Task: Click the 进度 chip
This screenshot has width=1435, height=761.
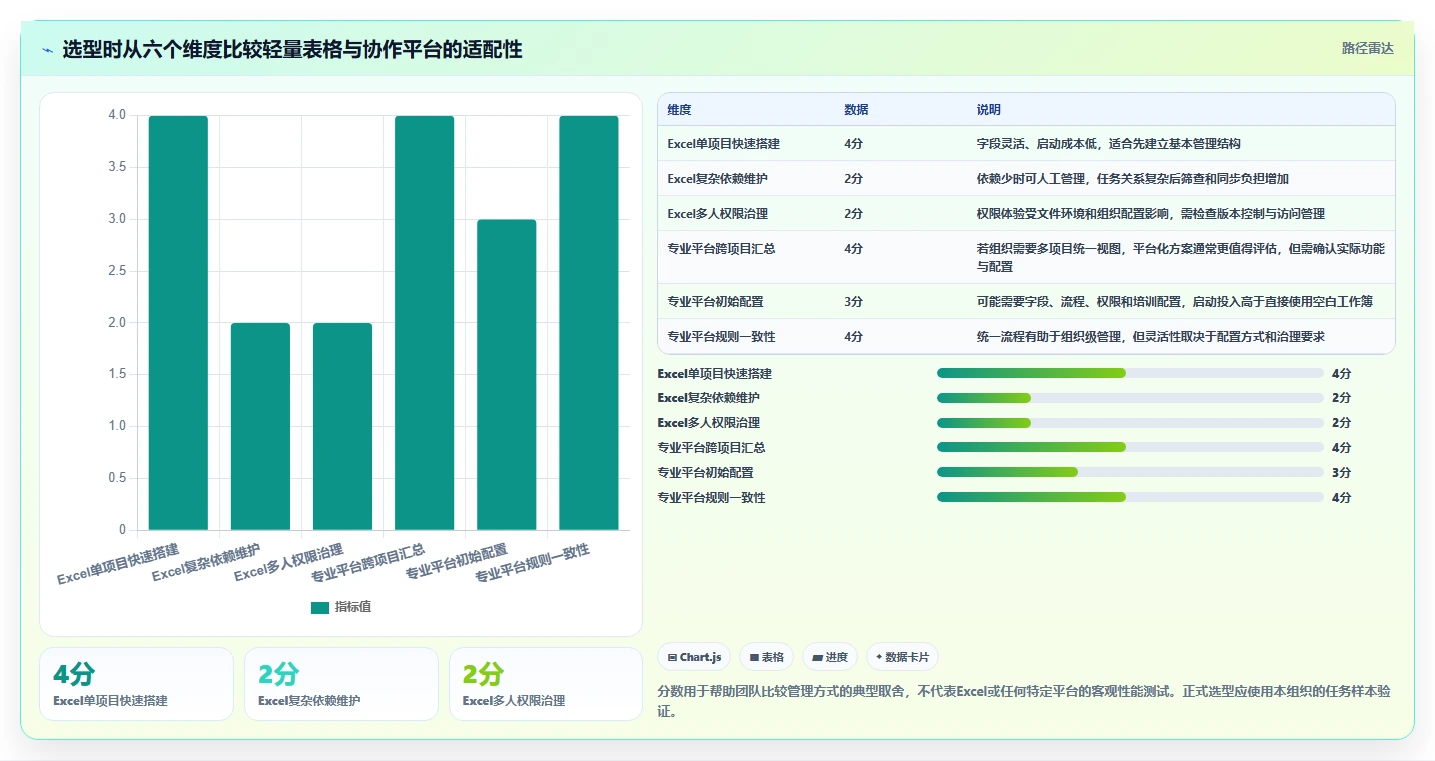Action: pos(830,657)
